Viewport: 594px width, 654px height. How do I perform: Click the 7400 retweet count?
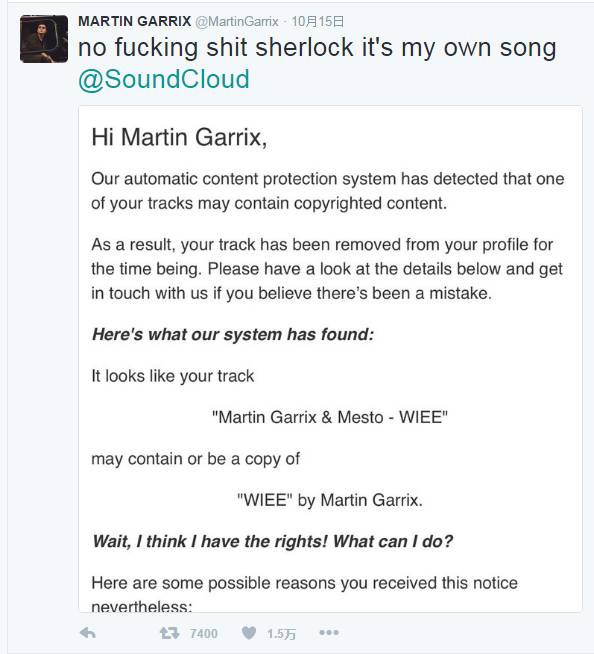tap(203, 634)
